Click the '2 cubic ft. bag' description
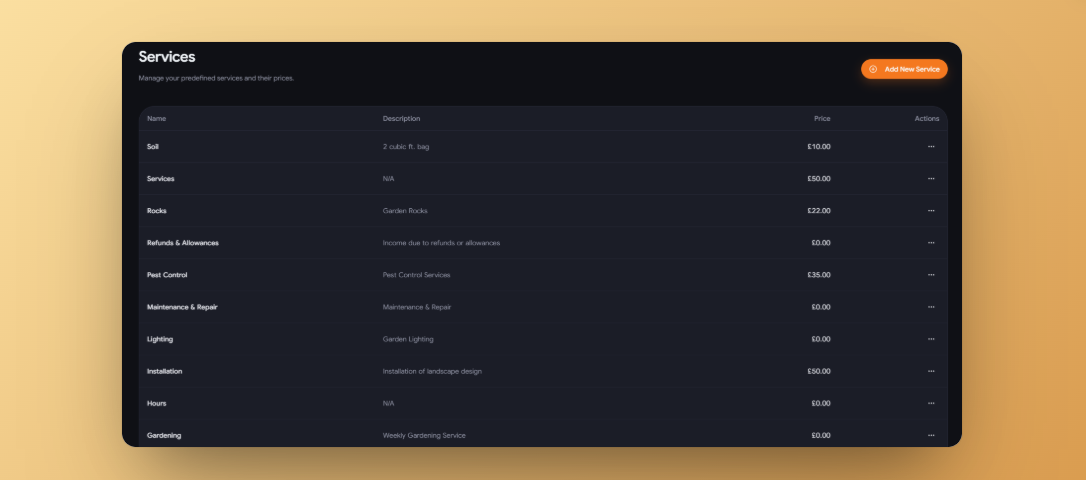The image size is (1086, 480). pos(406,147)
